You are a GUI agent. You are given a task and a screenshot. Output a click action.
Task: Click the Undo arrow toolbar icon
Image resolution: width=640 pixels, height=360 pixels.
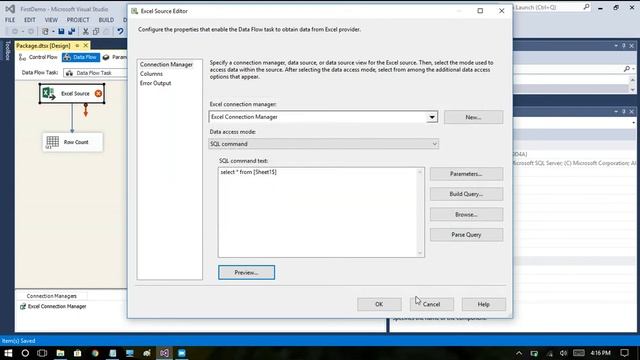click(x=120, y=31)
